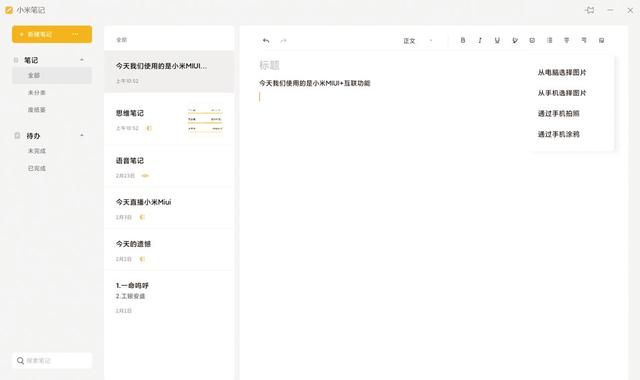Screen dimensions: 640x380
Task: Click the 思维笔记 mind map thumbnail
Action: (x=205, y=120)
